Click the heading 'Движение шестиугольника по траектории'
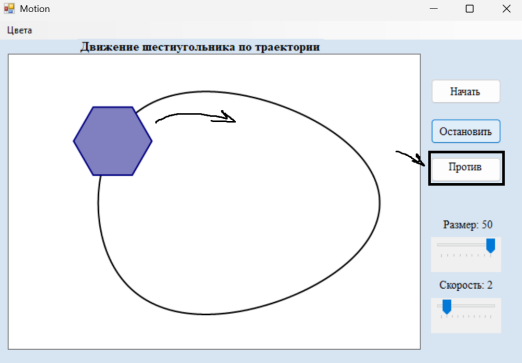Screen dimensions: 522x363 point(200,47)
